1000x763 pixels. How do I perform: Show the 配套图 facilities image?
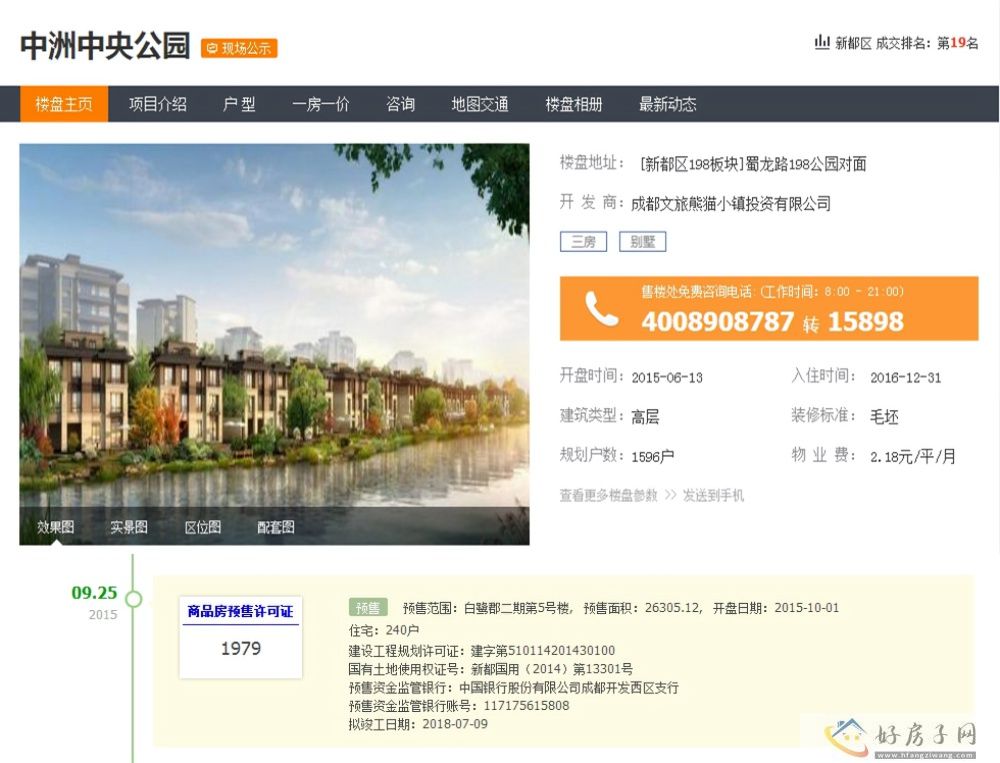[275, 527]
